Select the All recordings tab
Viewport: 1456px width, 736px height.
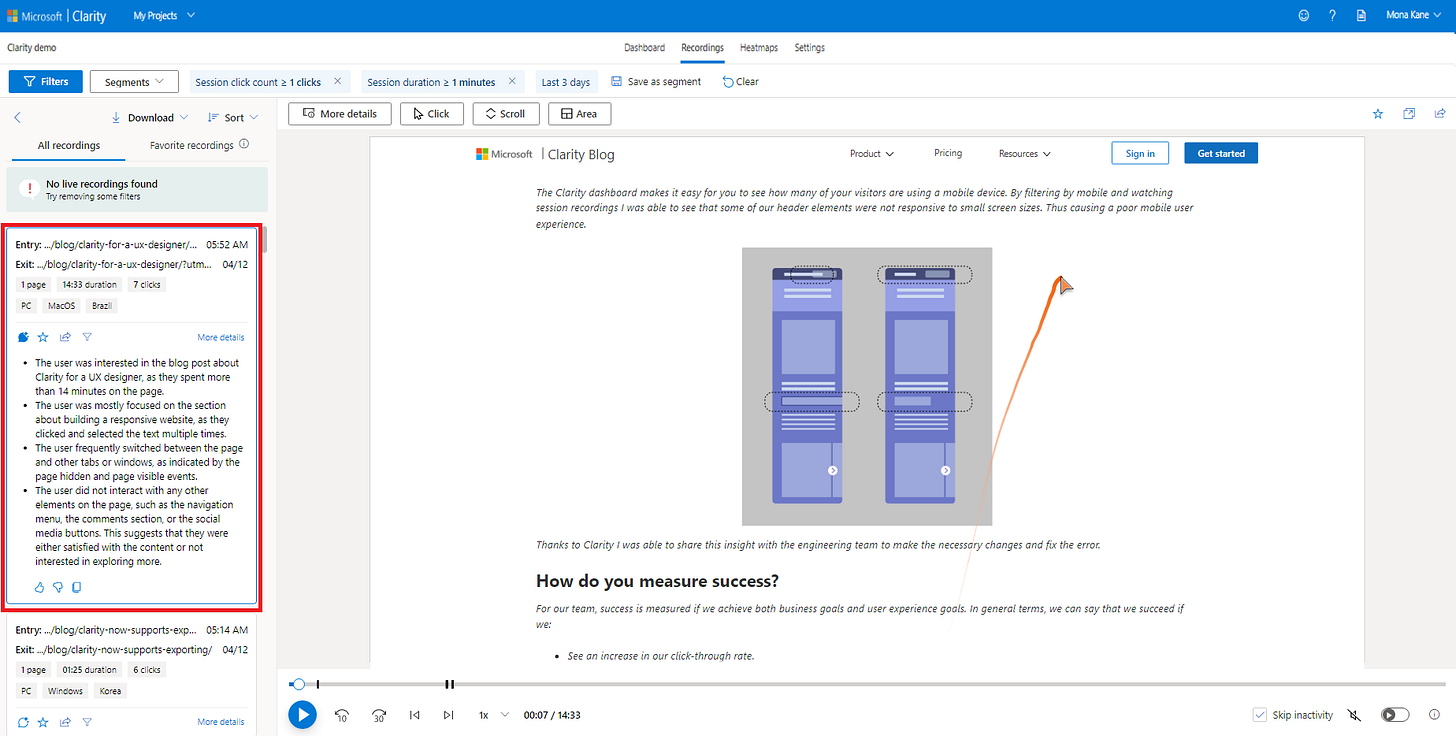click(69, 145)
